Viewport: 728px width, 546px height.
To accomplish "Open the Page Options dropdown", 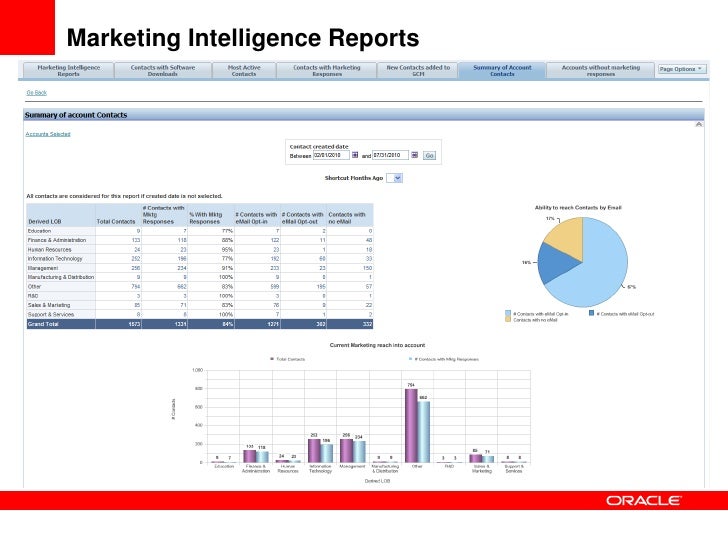I will coord(682,69).
